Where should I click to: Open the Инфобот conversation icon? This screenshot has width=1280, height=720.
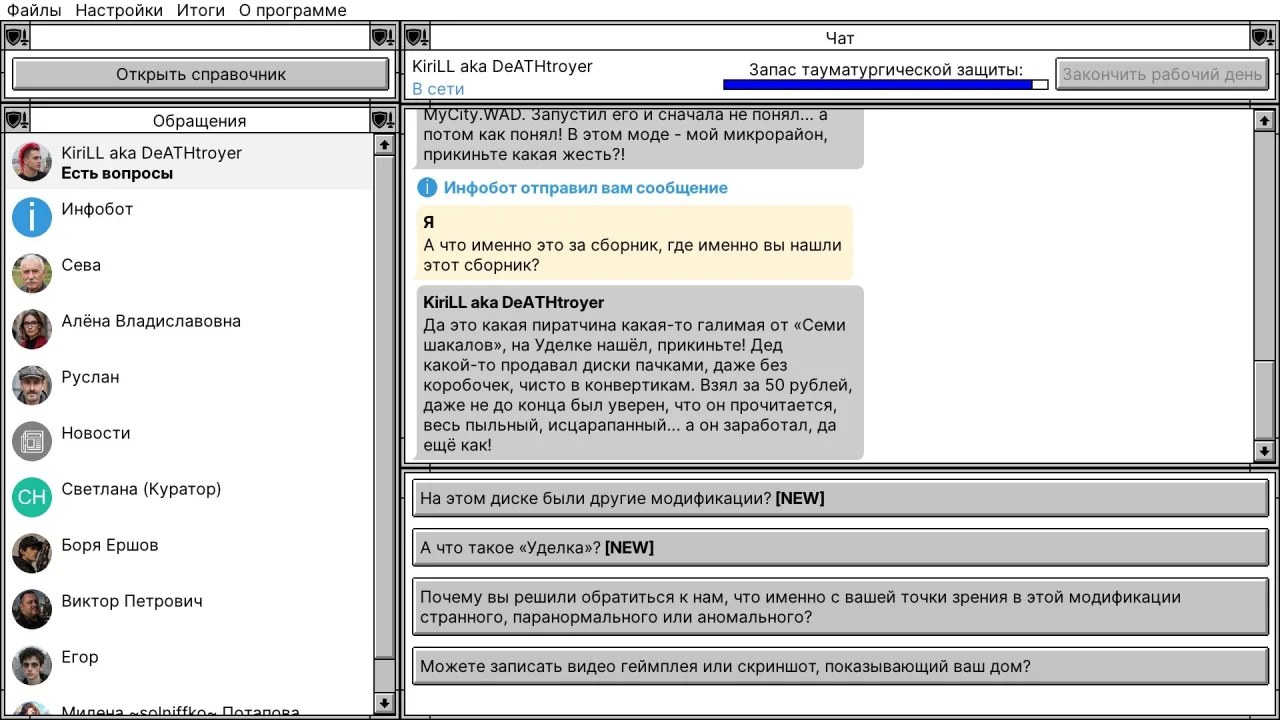32,218
